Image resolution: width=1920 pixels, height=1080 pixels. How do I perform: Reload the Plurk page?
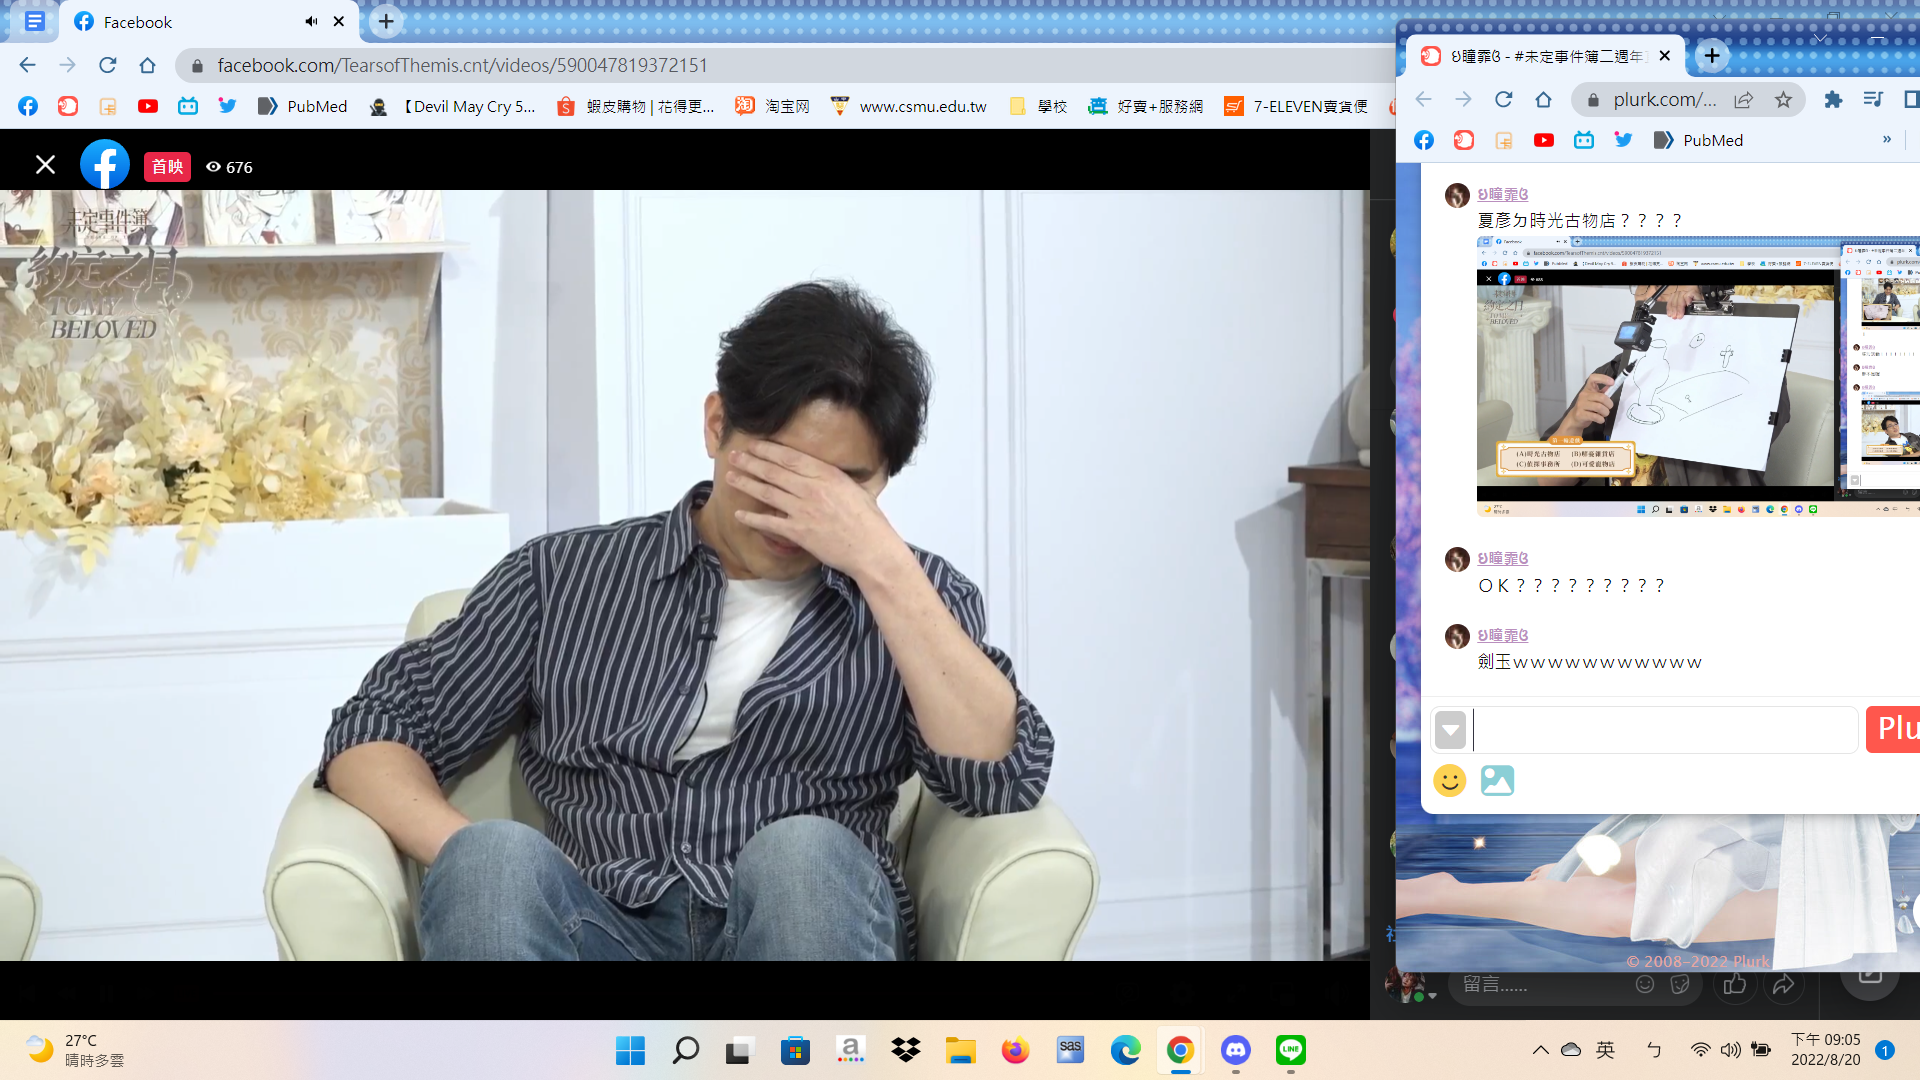coord(1503,99)
